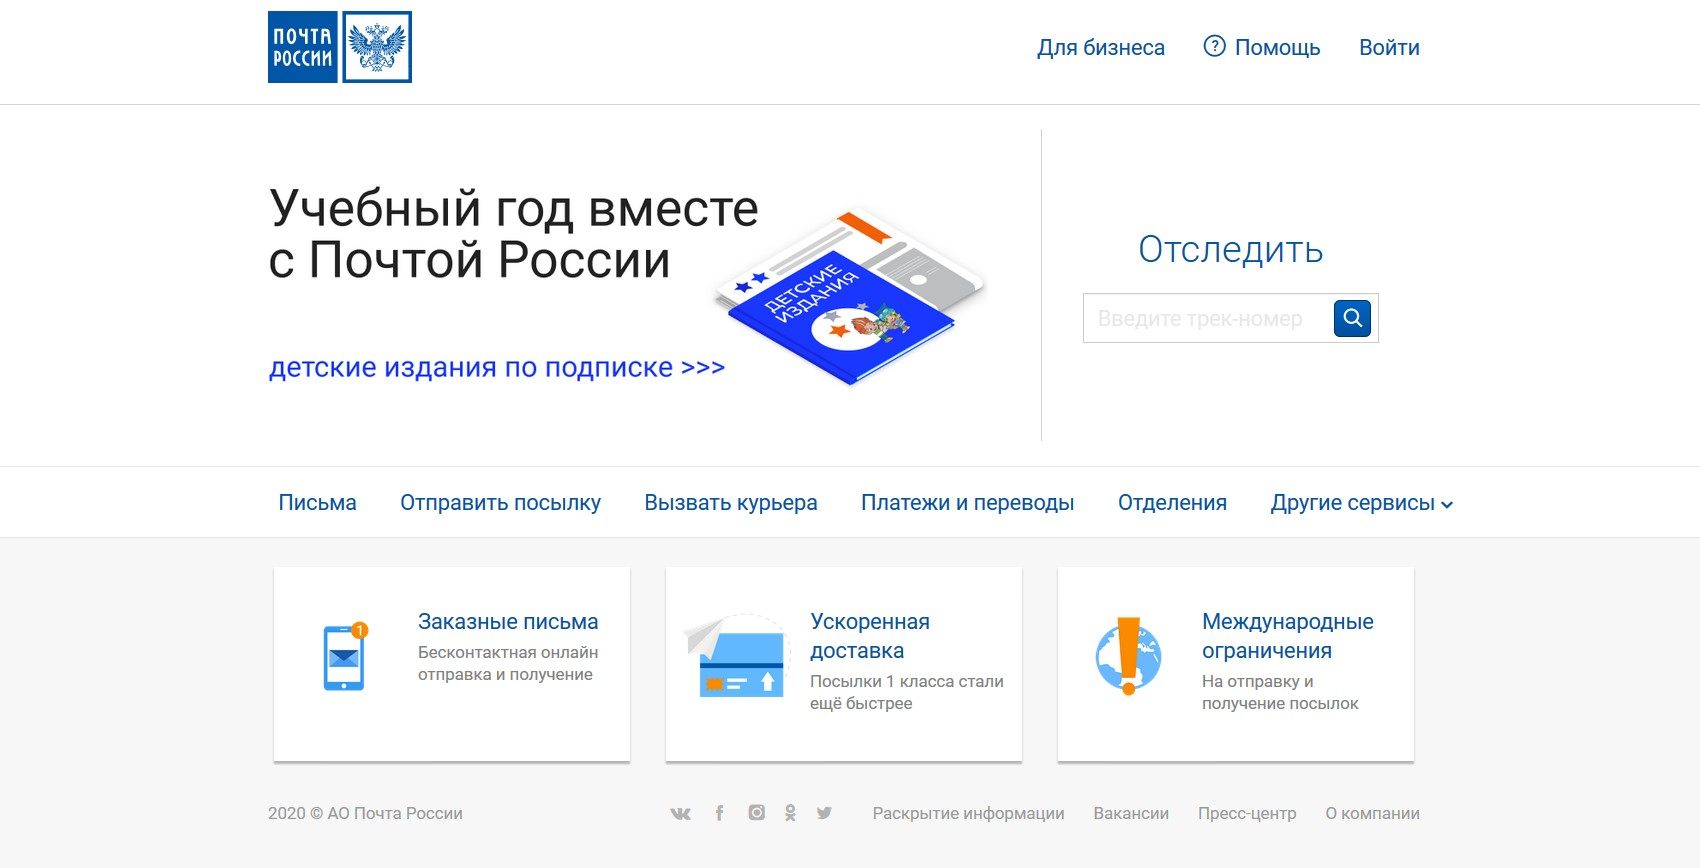Click the phone envelope icon for Заказные письма
The width and height of the screenshot is (1700, 868).
345,656
